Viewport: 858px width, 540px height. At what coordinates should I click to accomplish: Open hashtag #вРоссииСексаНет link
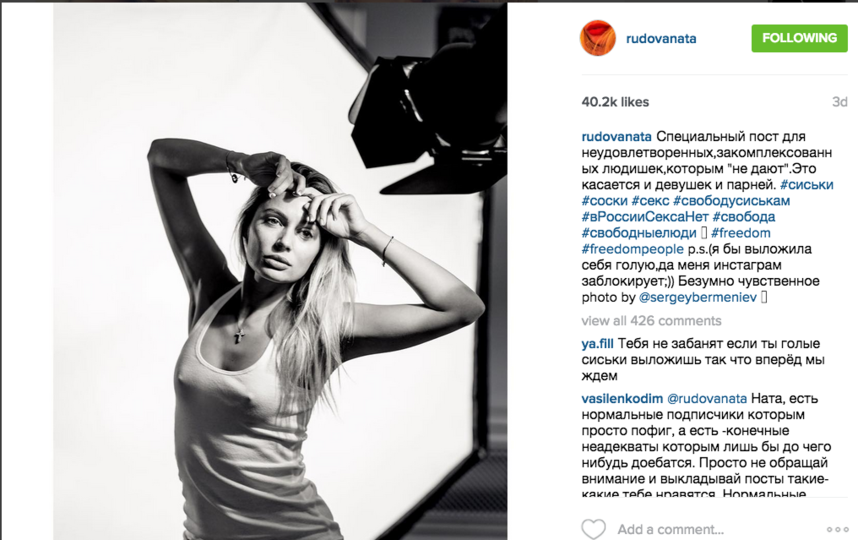[645, 217]
